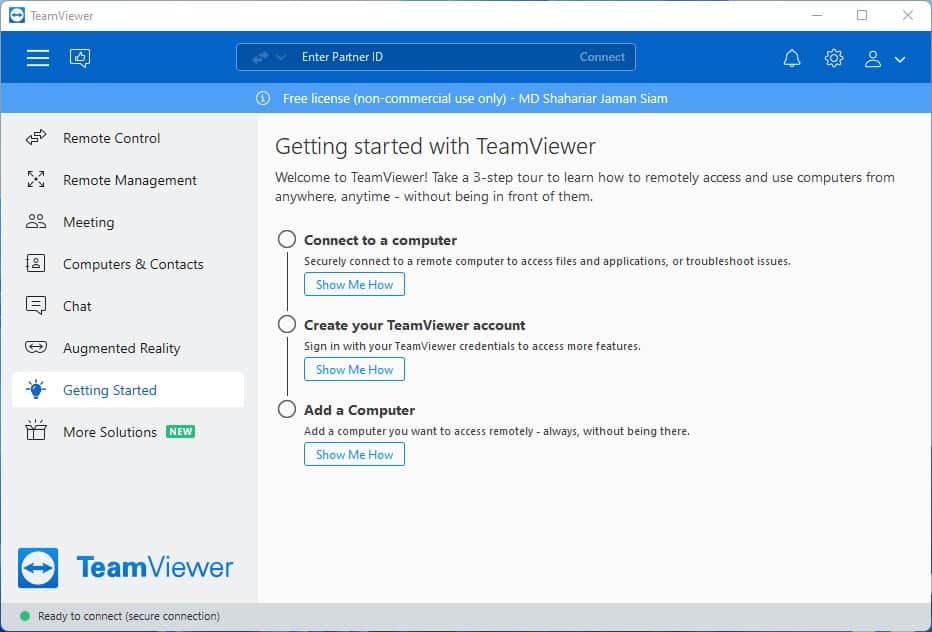Screen dimensions: 932x632
Task: Click the Connect to a computer heading
Action: click(x=380, y=240)
